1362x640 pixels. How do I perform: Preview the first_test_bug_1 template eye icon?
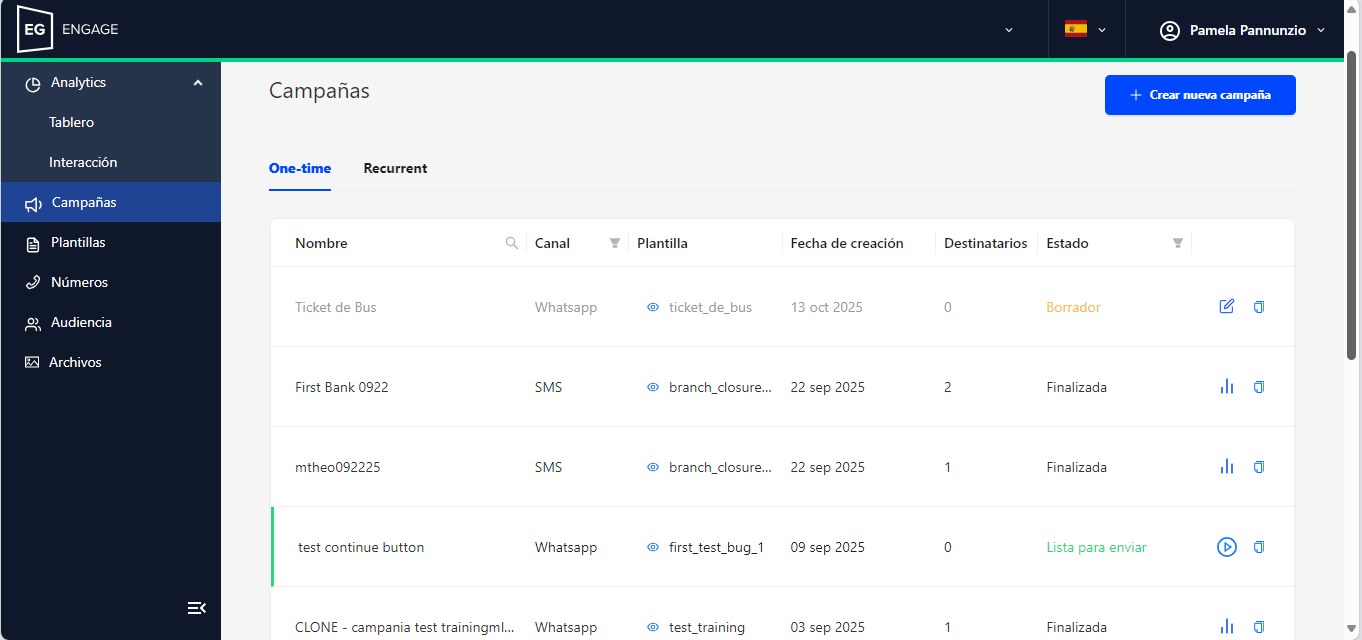point(653,547)
